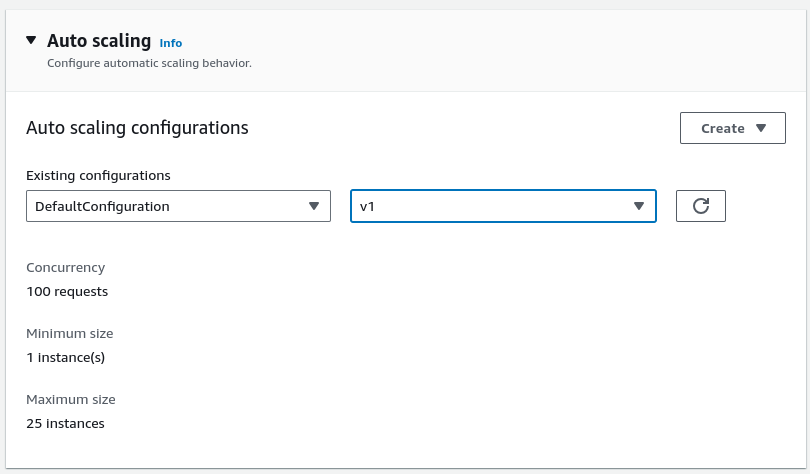Click the Auto scaling configurations heading

point(137,128)
